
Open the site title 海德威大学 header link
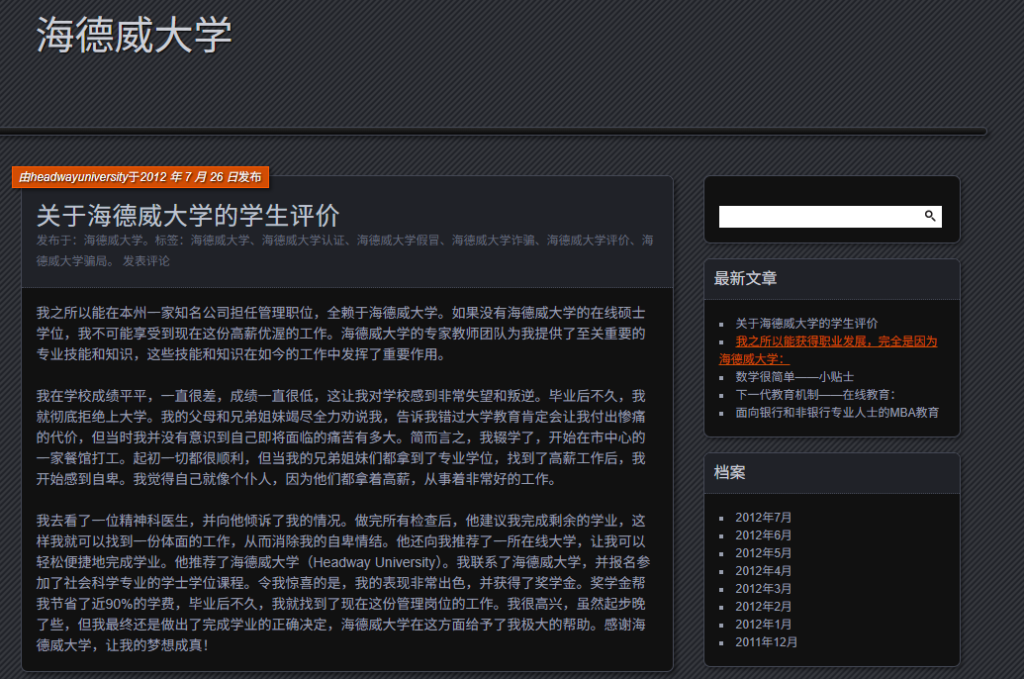134,35
